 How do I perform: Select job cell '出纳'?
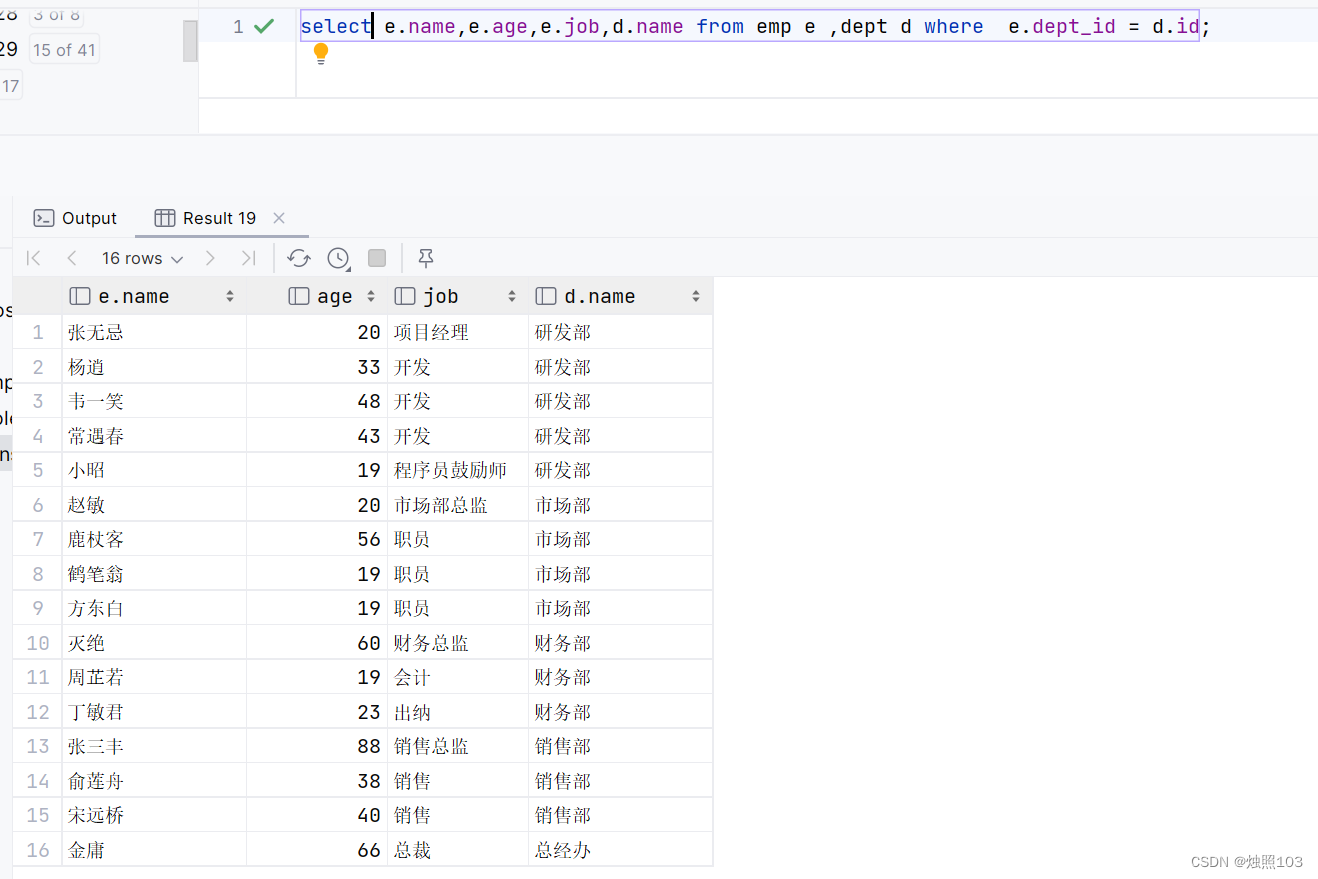tap(458, 712)
